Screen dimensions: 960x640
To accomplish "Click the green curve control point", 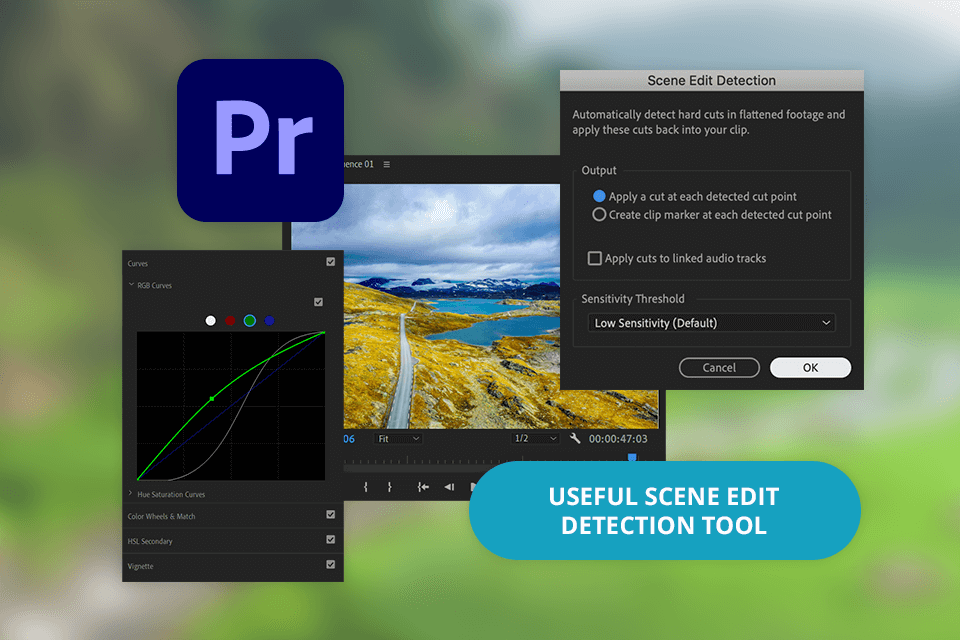I will tap(212, 399).
